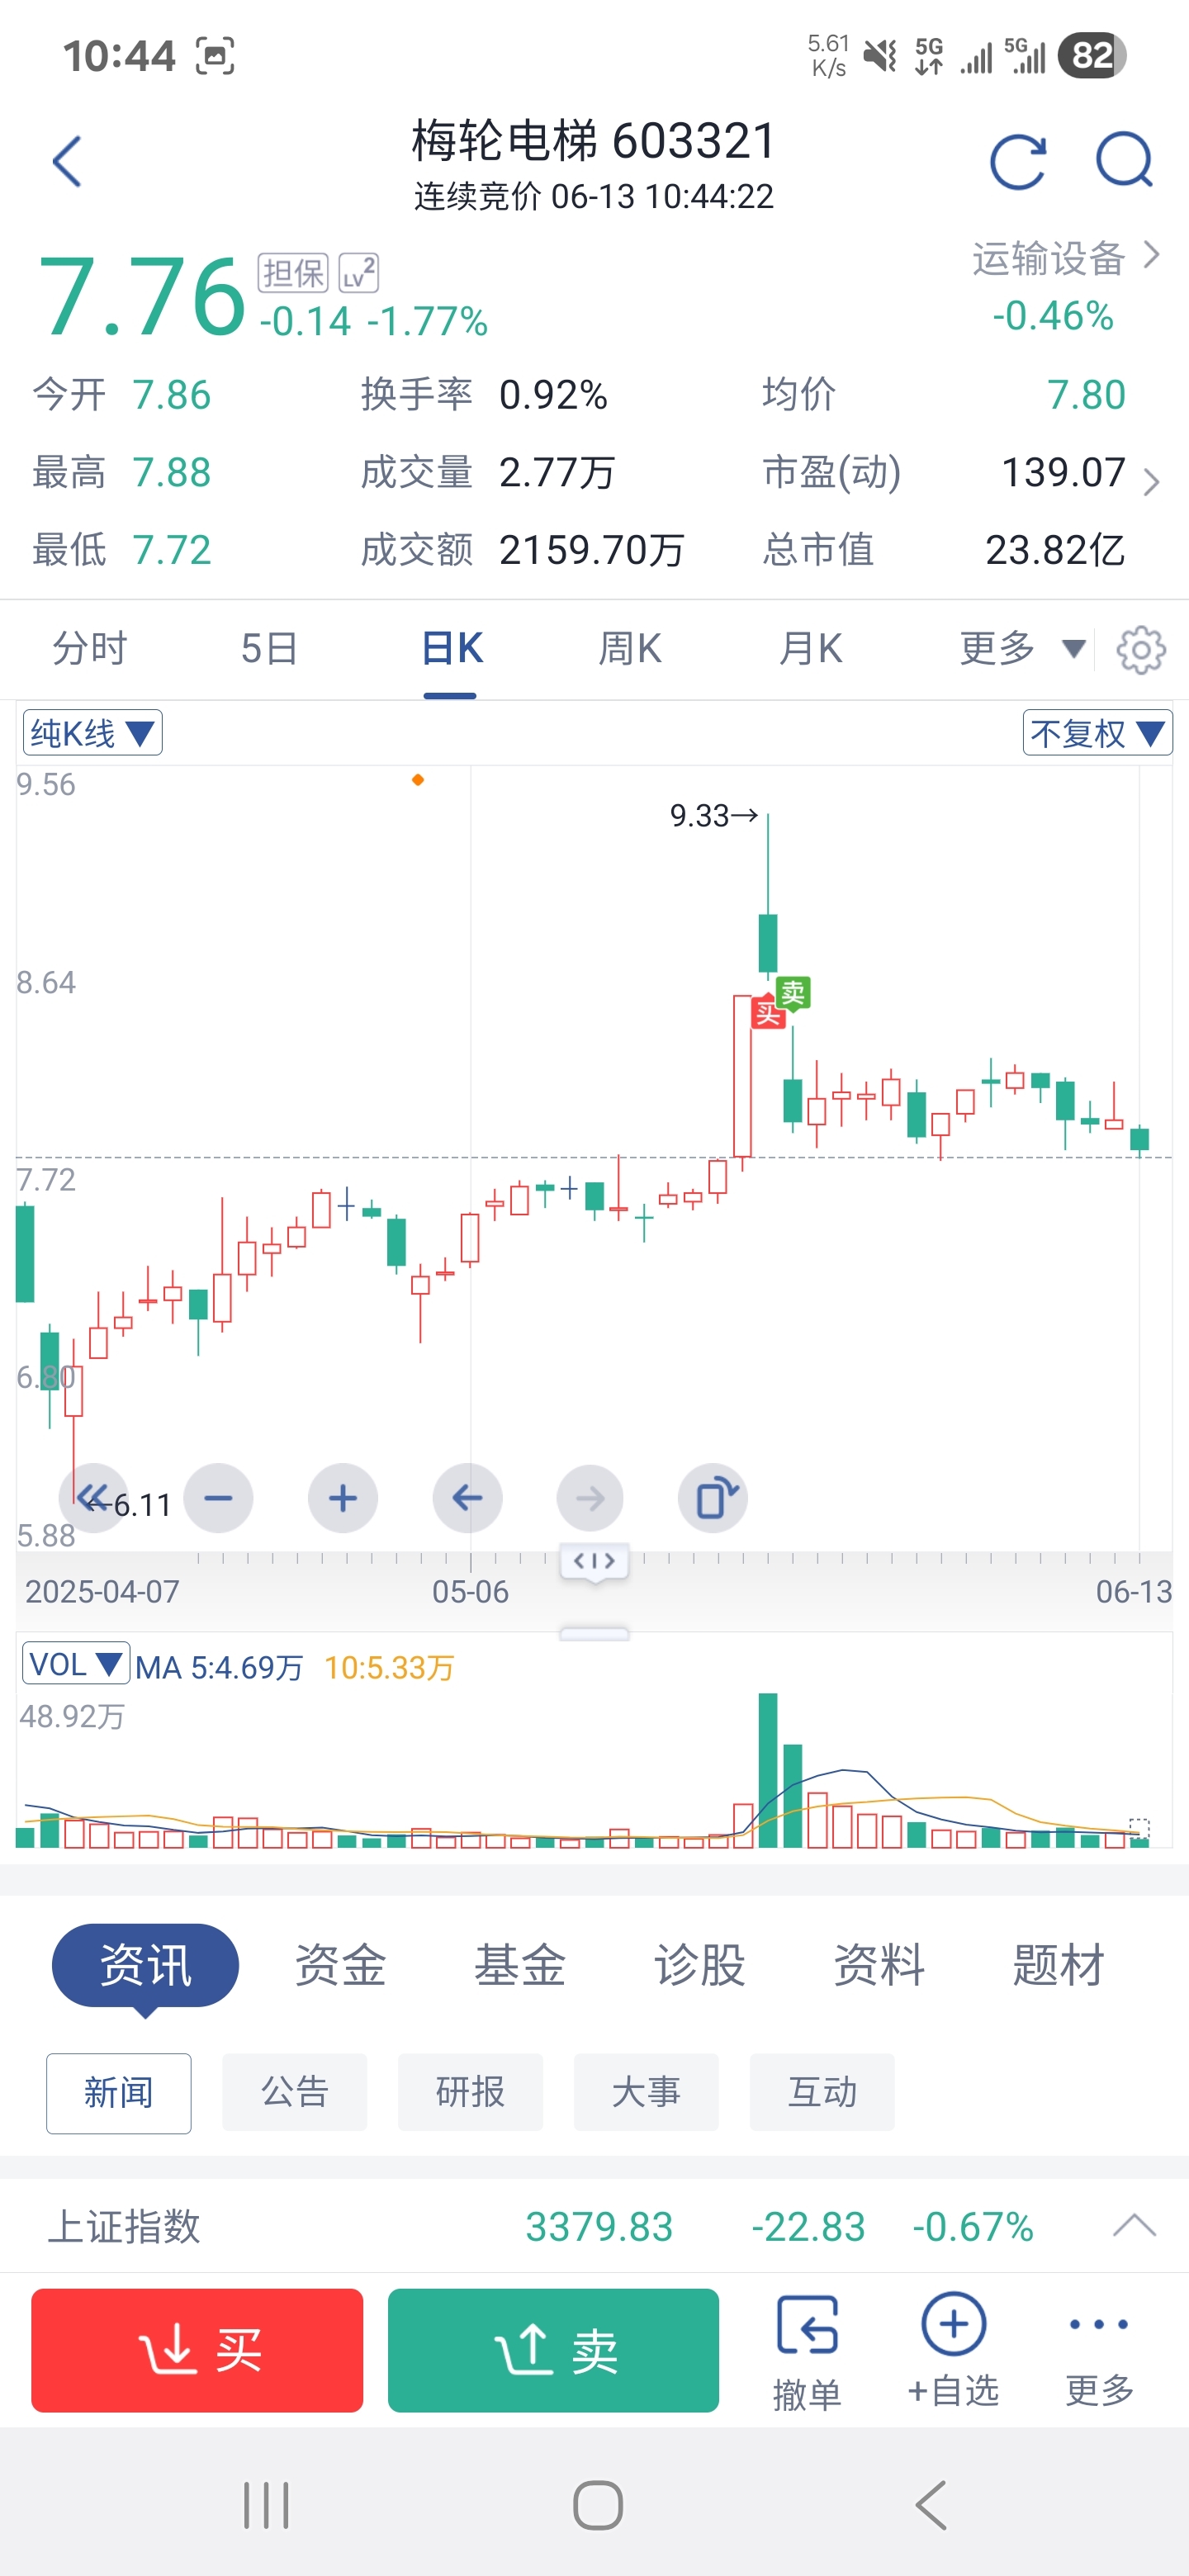The height and width of the screenshot is (2576, 1189).
Task: Tap the 上证指数 3379.83 value
Action: coord(599,2226)
